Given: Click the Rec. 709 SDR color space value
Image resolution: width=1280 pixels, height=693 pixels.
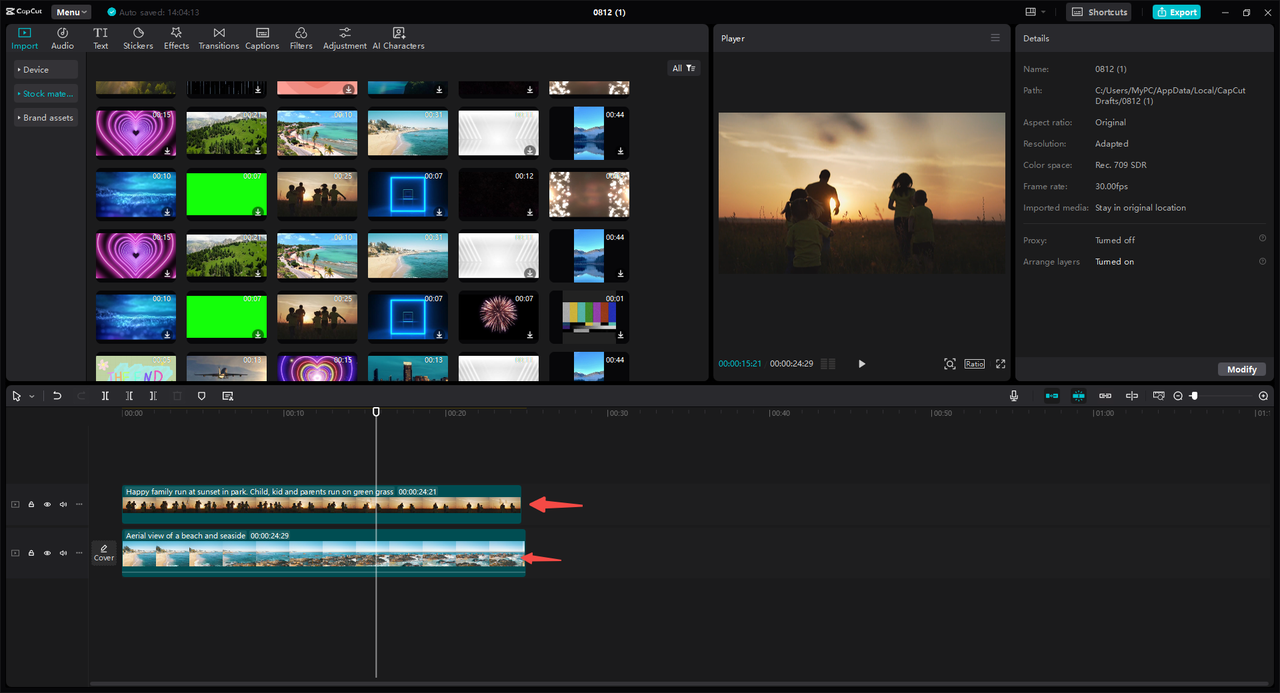Looking at the screenshot, I should point(1122,165).
